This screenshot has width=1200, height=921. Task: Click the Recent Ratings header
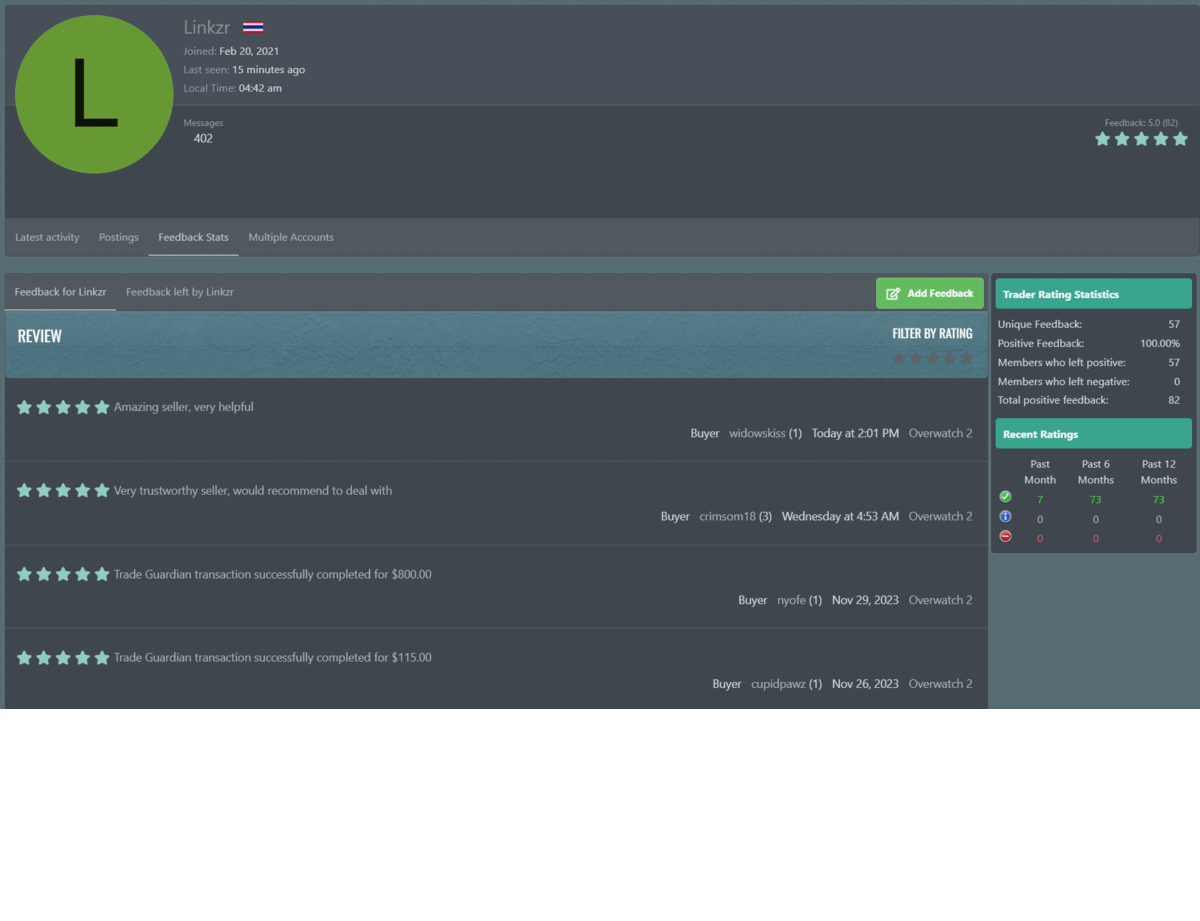coord(1093,434)
